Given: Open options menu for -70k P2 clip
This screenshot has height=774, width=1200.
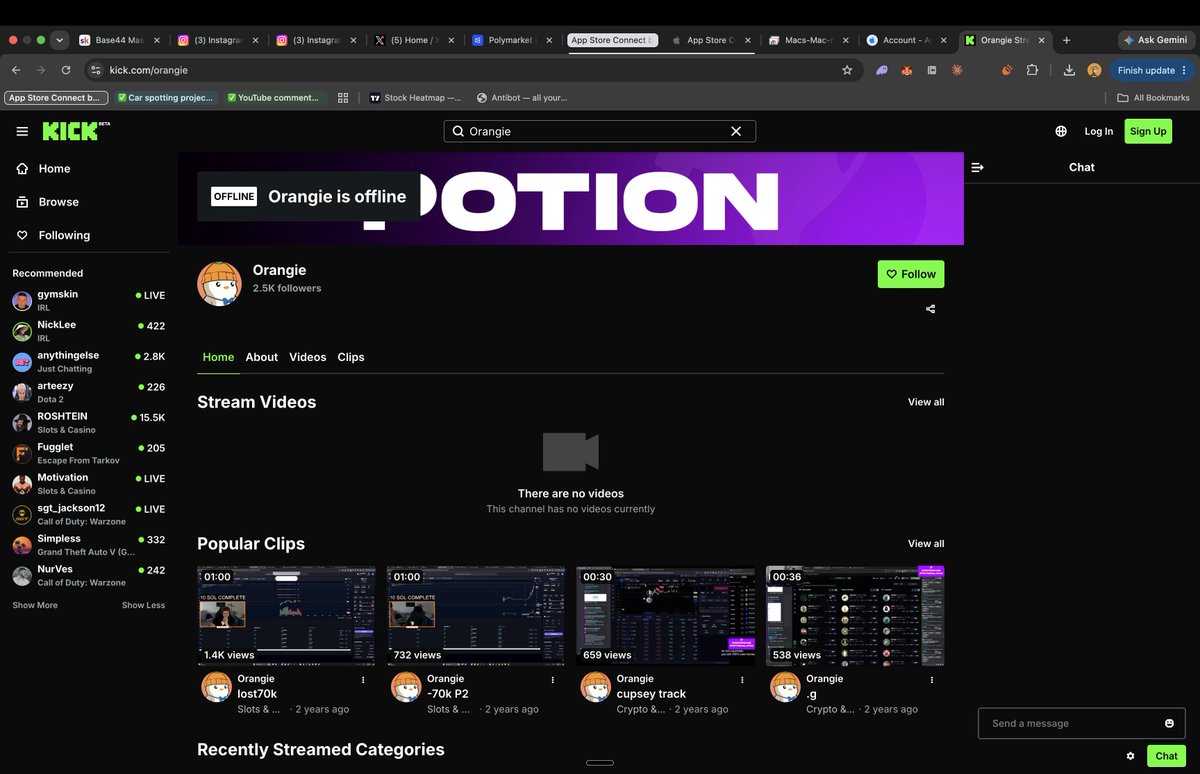Looking at the screenshot, I should [x=553, y=679].
